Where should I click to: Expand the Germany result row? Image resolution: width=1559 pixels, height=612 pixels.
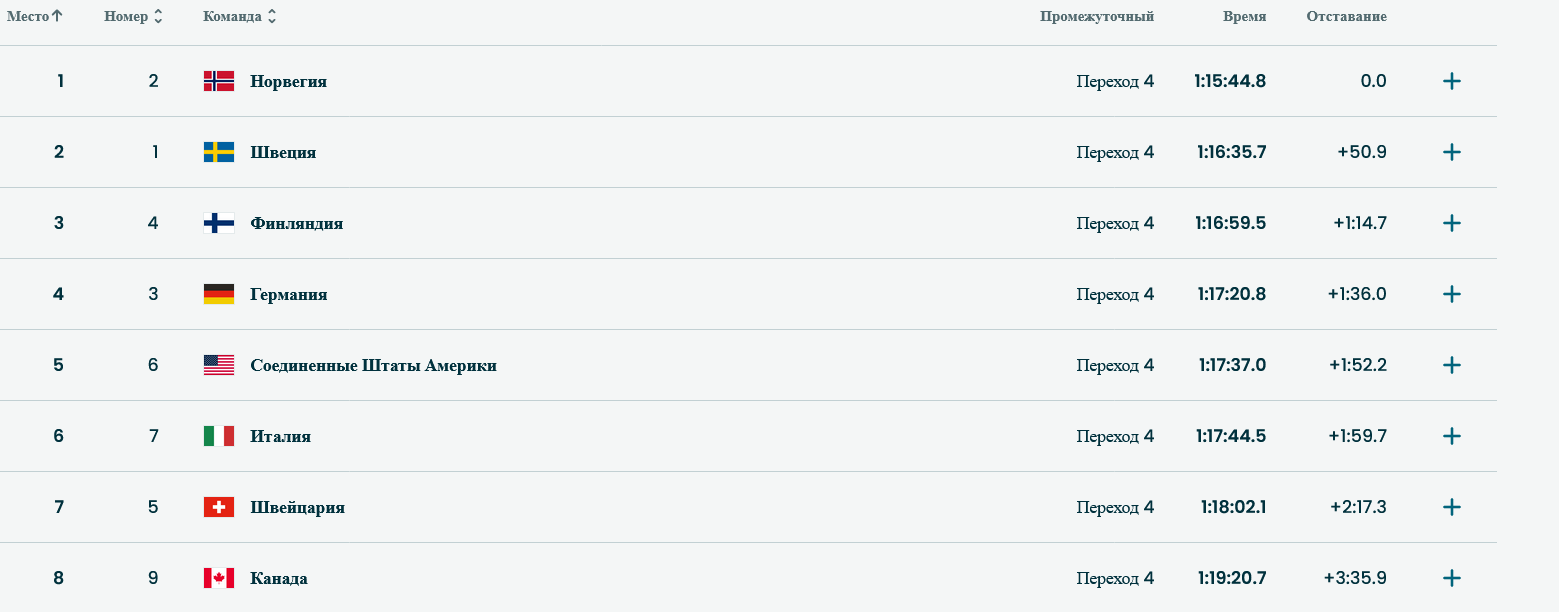(1452, 294)
